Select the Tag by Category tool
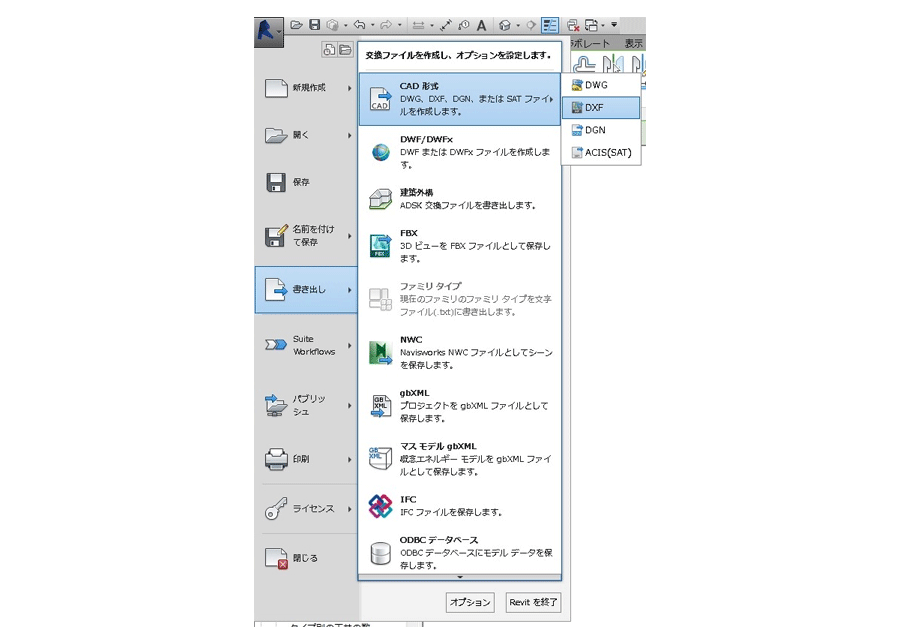This screenshot has height=641, width=900. [464, 25]
